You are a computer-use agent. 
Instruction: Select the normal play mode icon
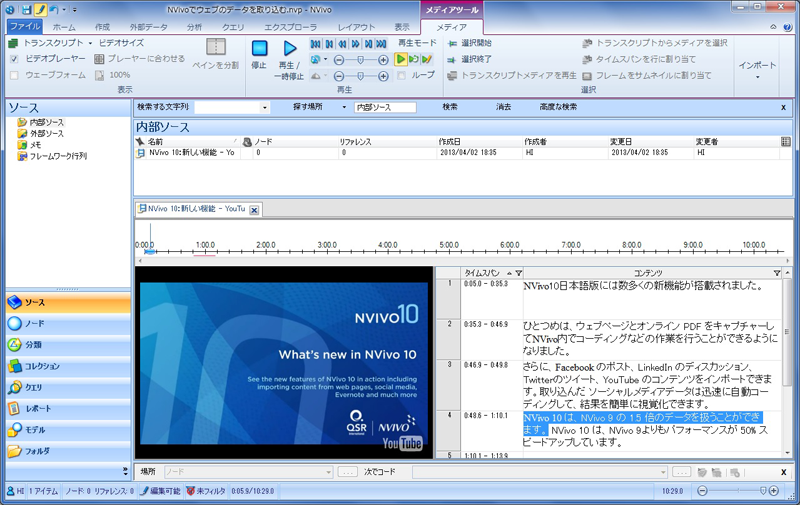401,59
